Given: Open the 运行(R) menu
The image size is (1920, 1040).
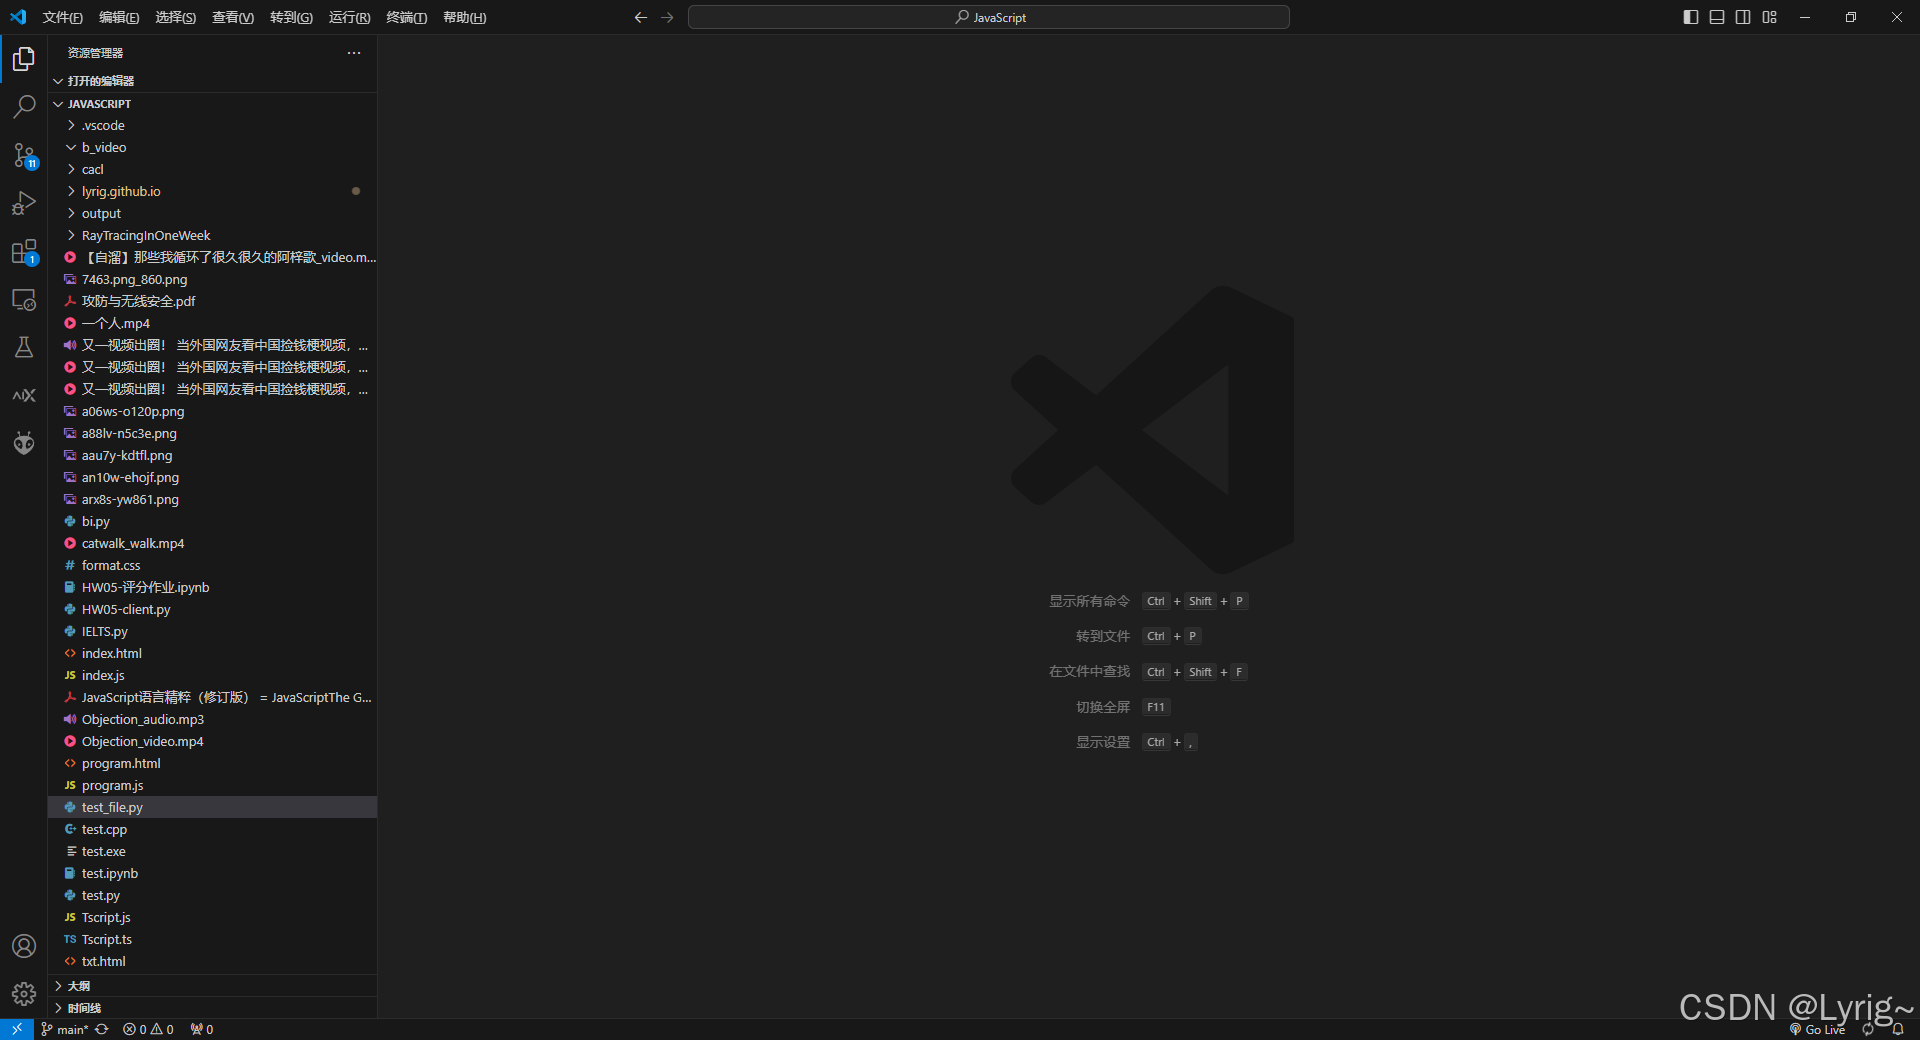Looking at the screenshot, I should pos(349,17).
